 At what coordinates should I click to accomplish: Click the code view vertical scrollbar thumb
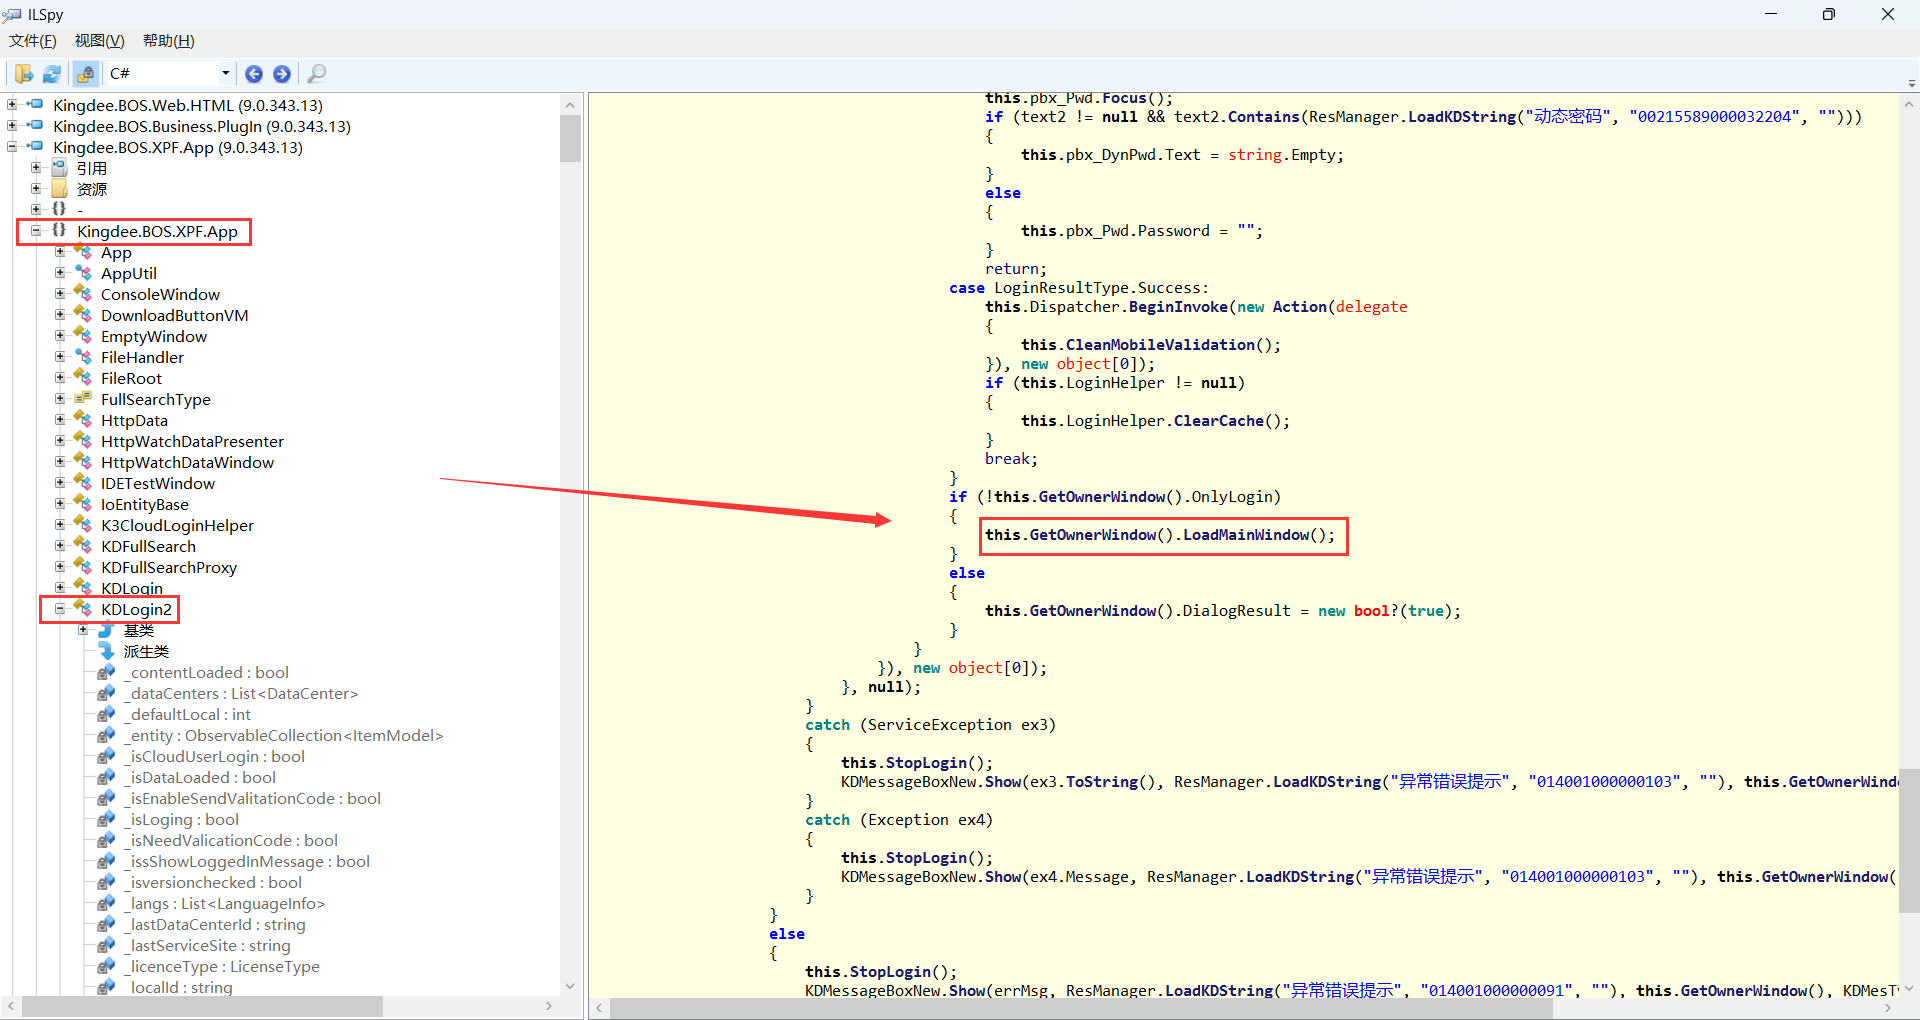point(1909,840)
